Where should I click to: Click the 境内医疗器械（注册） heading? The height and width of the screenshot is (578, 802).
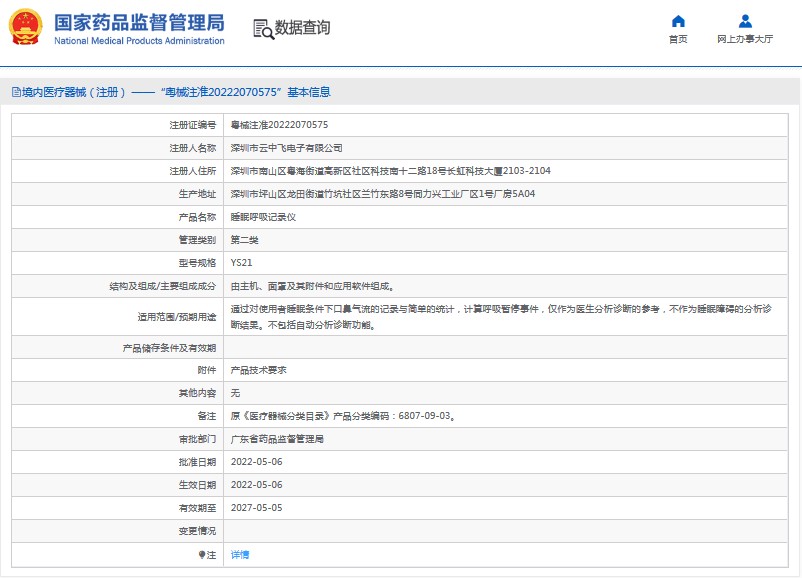(x=74, y=92)
